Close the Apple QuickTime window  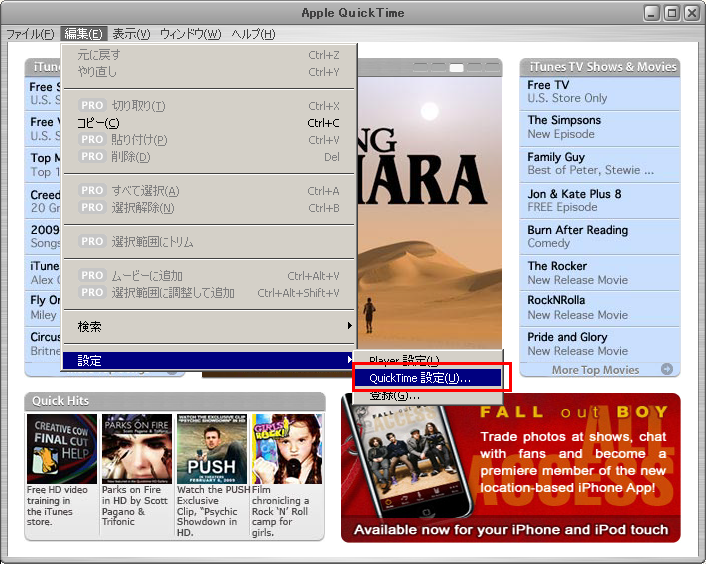tap(692, 13)
